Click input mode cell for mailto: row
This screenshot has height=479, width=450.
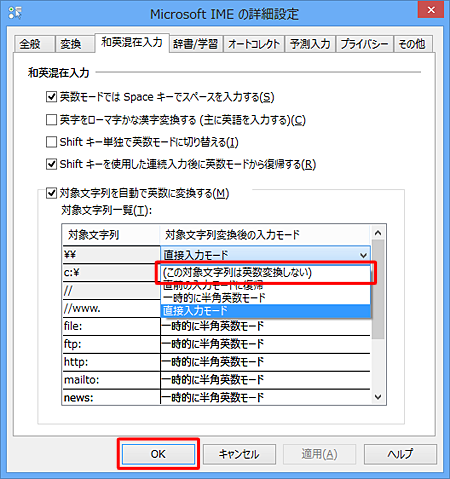[x=265, y=380]
